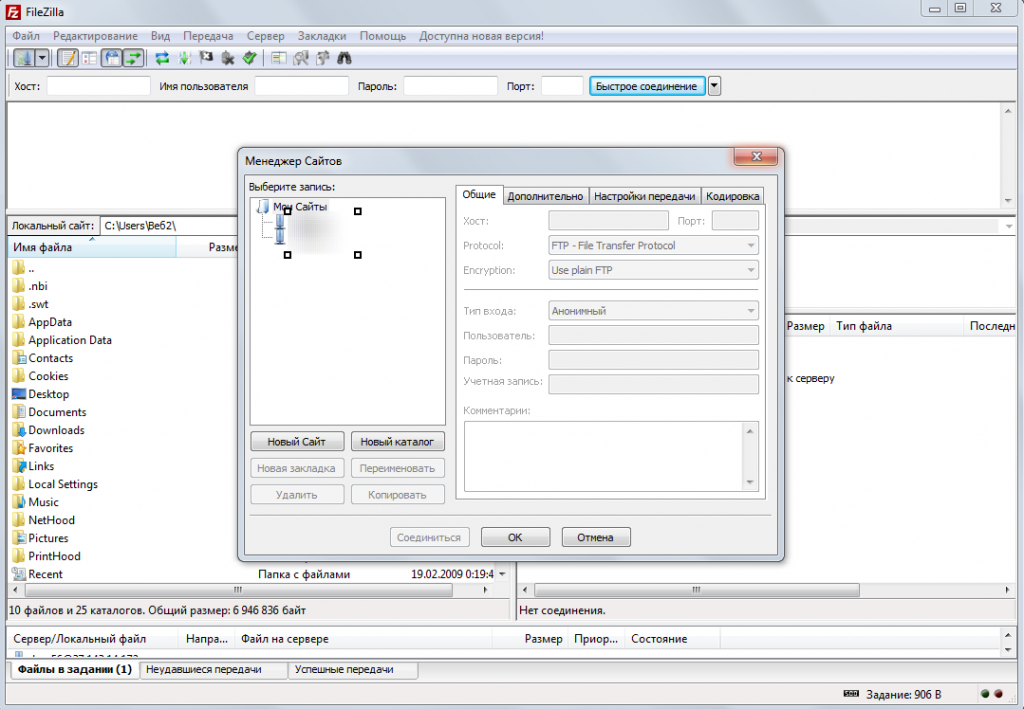This screenshot has width=1024, height=709.
Task: Open the filename filters toolbar icon
Action: coord(279,58)
